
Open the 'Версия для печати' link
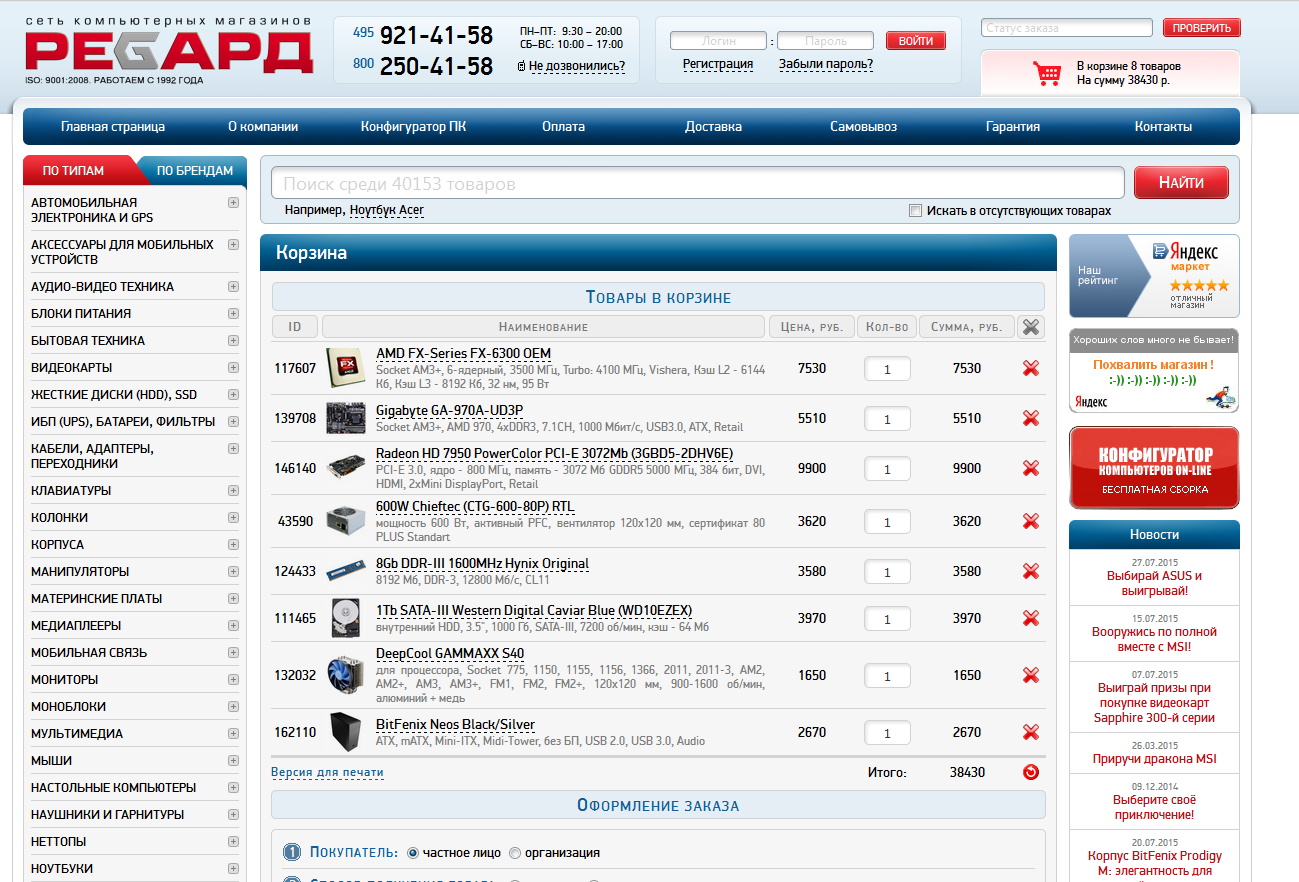pyautogui.click(x=327, y=773)
